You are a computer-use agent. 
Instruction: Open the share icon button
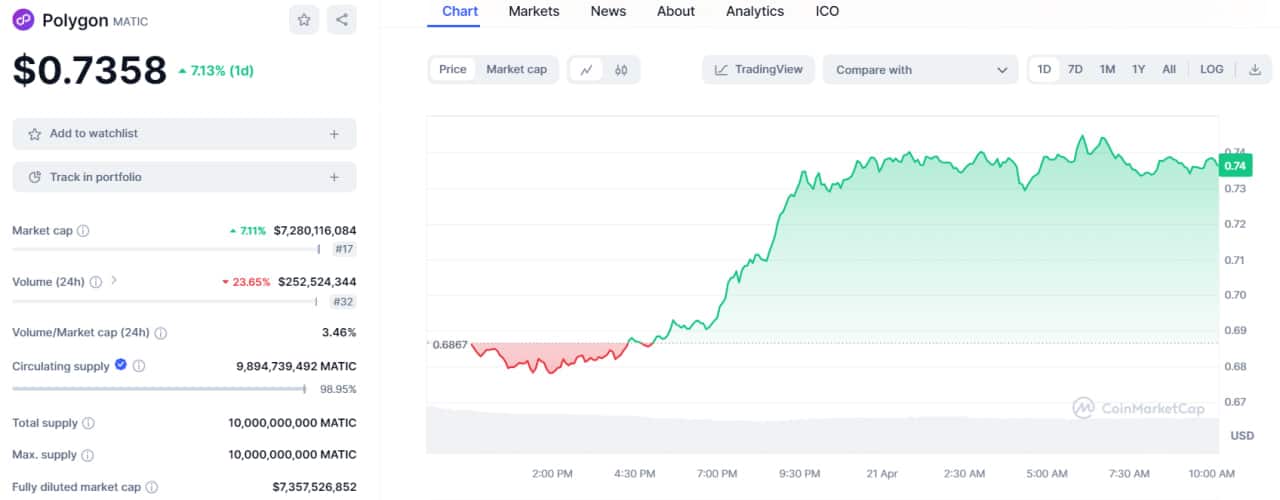342,19
